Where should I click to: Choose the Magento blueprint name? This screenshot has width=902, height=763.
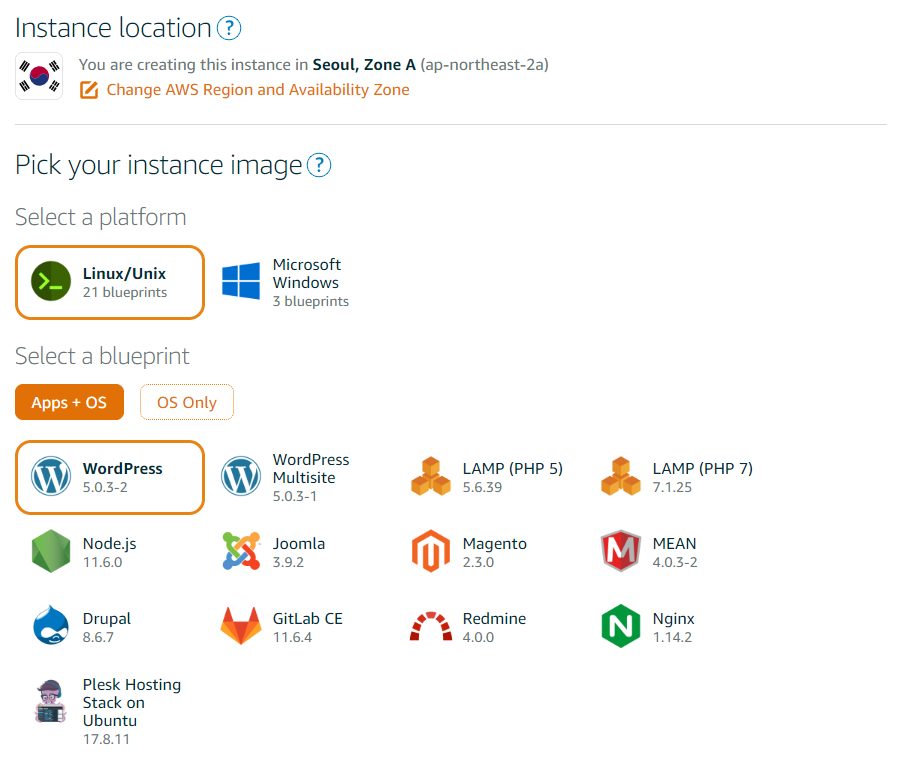495,544
